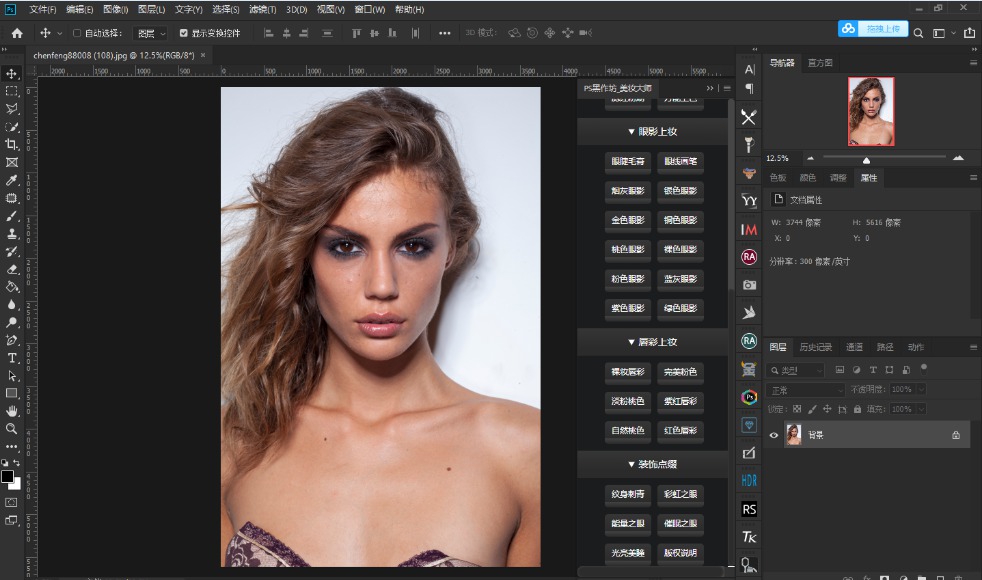Viewport: 982px width, 580px height.
Task: Open the 不透明度 opacity dropdown arrow
Action: [x=921, y=390]
